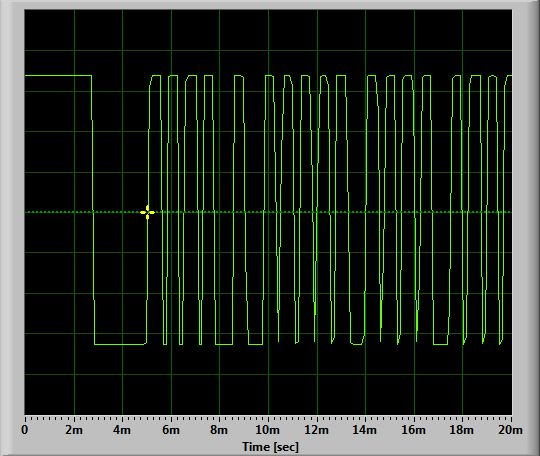
Task: Select the 12m time axis label
Action: pyautogui.click(x=316, y=430)
